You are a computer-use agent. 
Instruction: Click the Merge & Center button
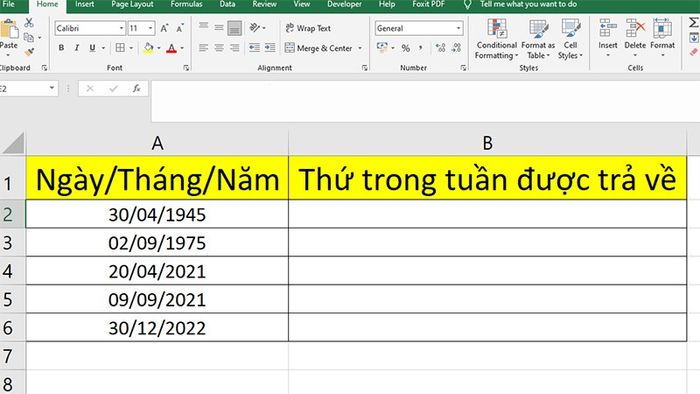tap(319, 48)
